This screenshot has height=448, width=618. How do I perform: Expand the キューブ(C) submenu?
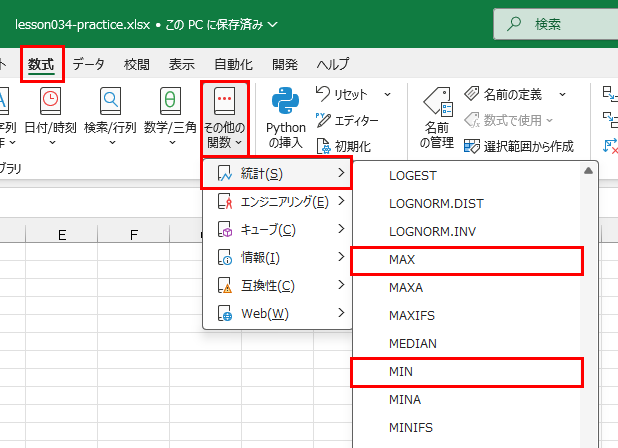277,230
